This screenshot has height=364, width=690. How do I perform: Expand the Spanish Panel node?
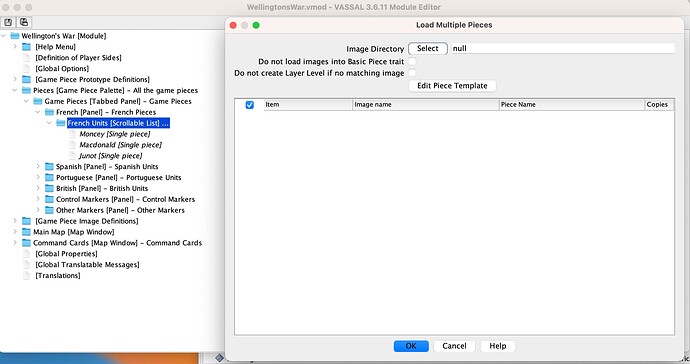point(38,166)
